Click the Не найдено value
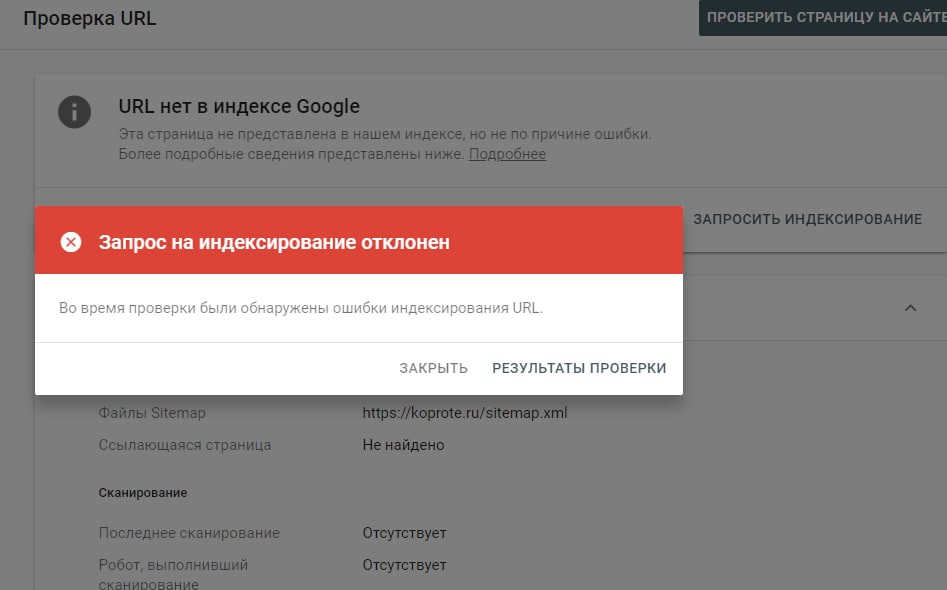This screenshot has width=947, height=590. [x=403, y=445]
